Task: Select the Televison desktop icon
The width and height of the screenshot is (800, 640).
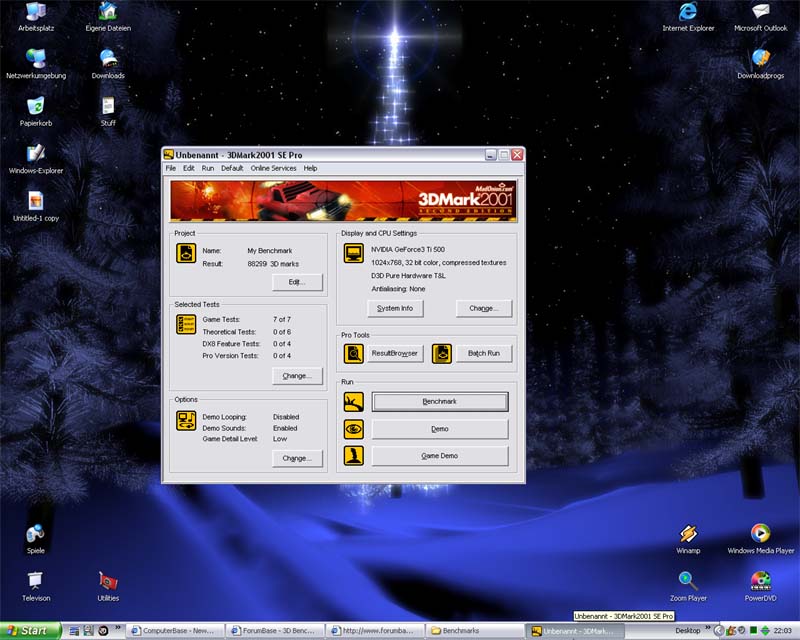Action: point(36,587)
